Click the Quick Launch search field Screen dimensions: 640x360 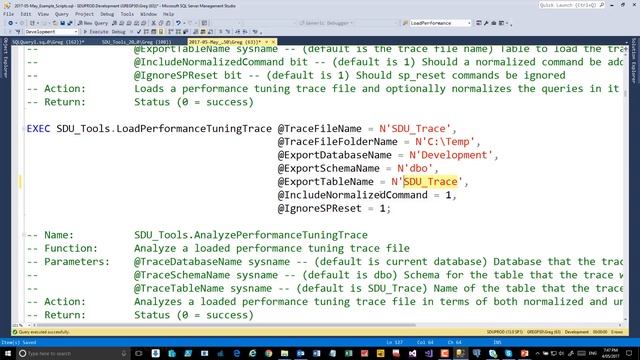pyautogui.click(x=571, y=5)
